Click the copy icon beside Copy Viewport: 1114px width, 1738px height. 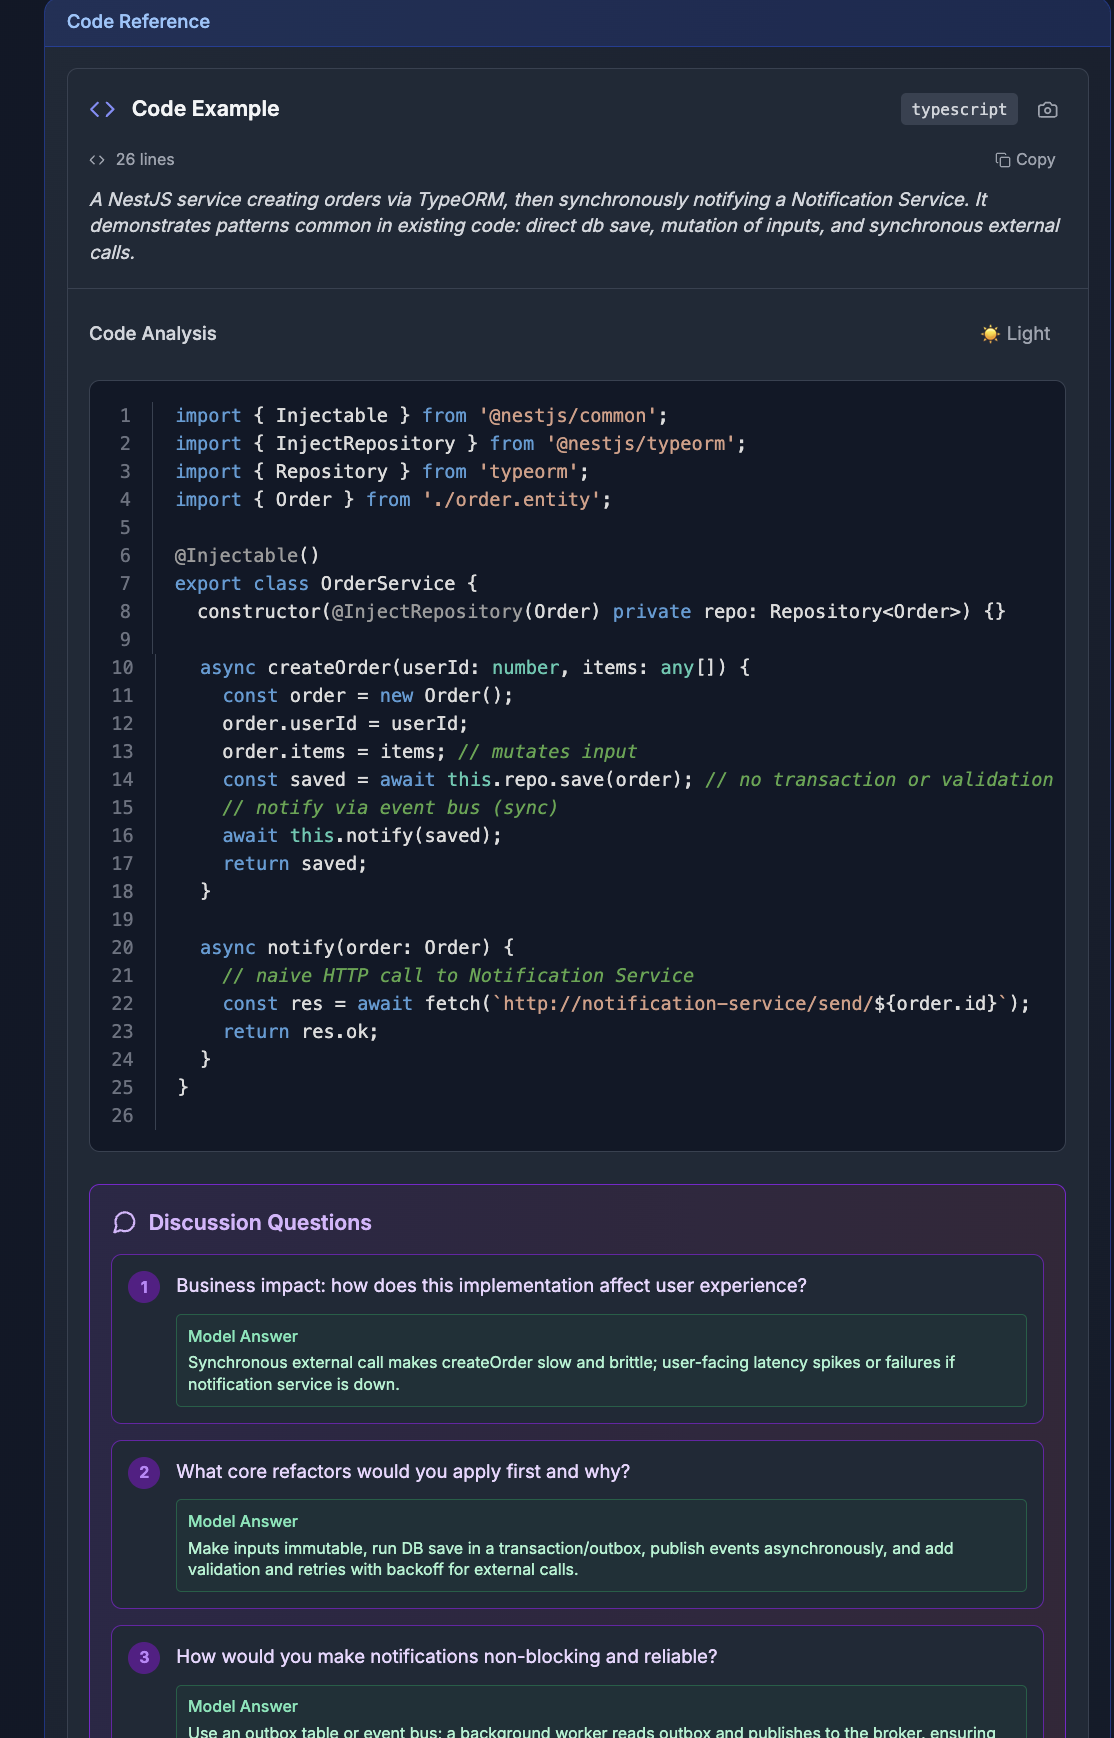click(x=1002, y=160)
